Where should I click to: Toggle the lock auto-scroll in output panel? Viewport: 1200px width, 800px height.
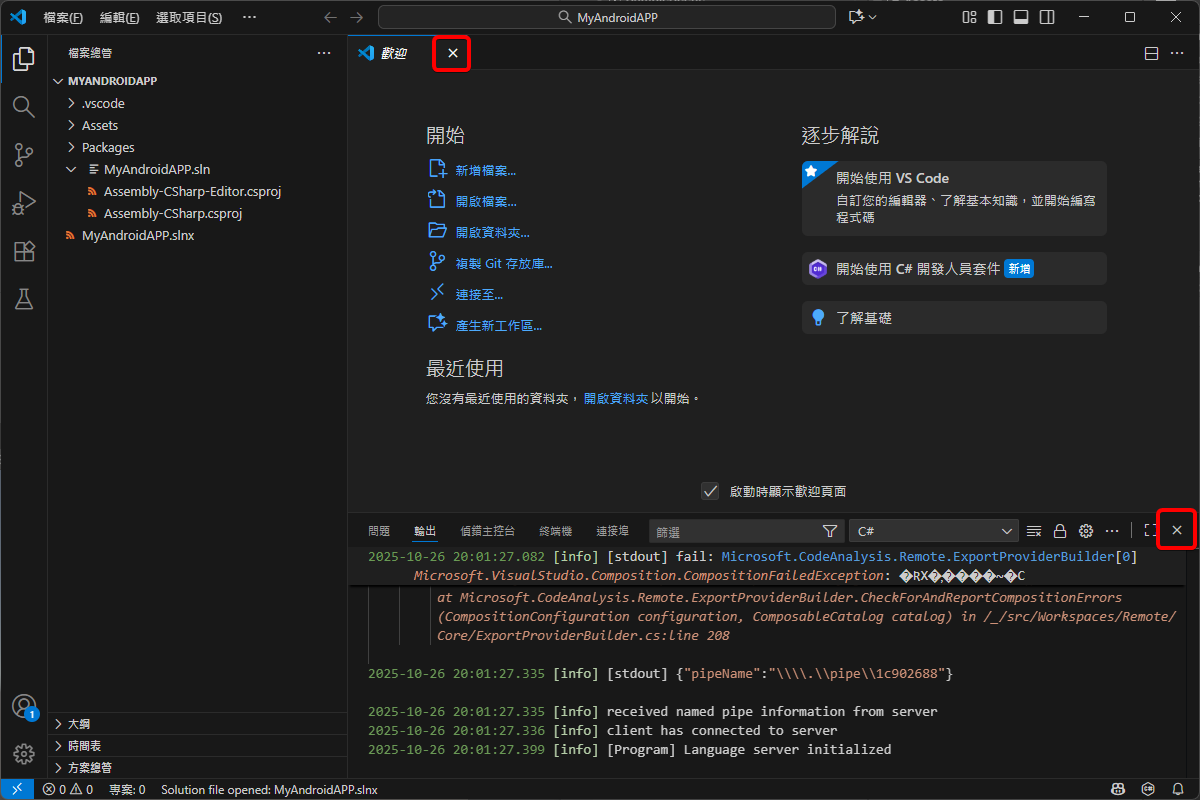click(x=1060, y=530)
